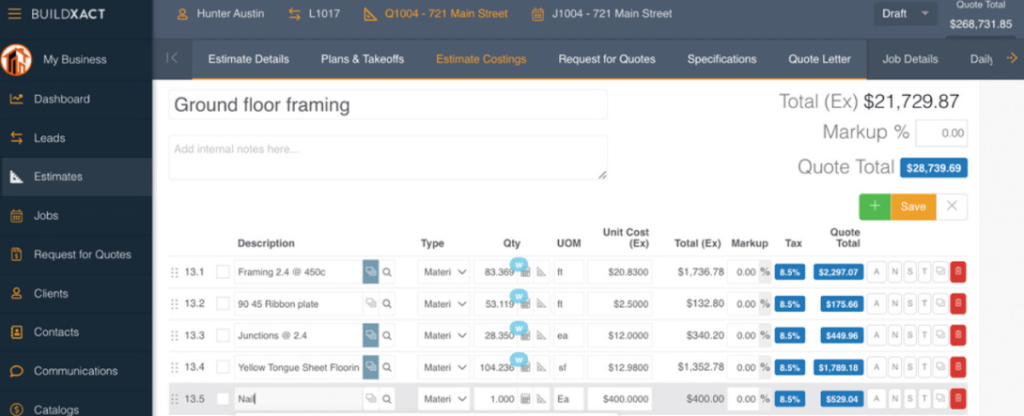Image resolution: width=1024 pixels, height=416 pixels.
Task: Toggle the A flag on row 13.1
Action: tap(876, 272)
